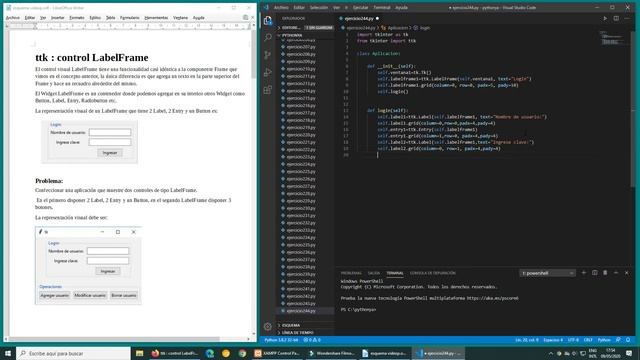Open ejercicio235.py in the Explorer list
The width and height of the screenshot is (640, 360).
pos(301,245)
